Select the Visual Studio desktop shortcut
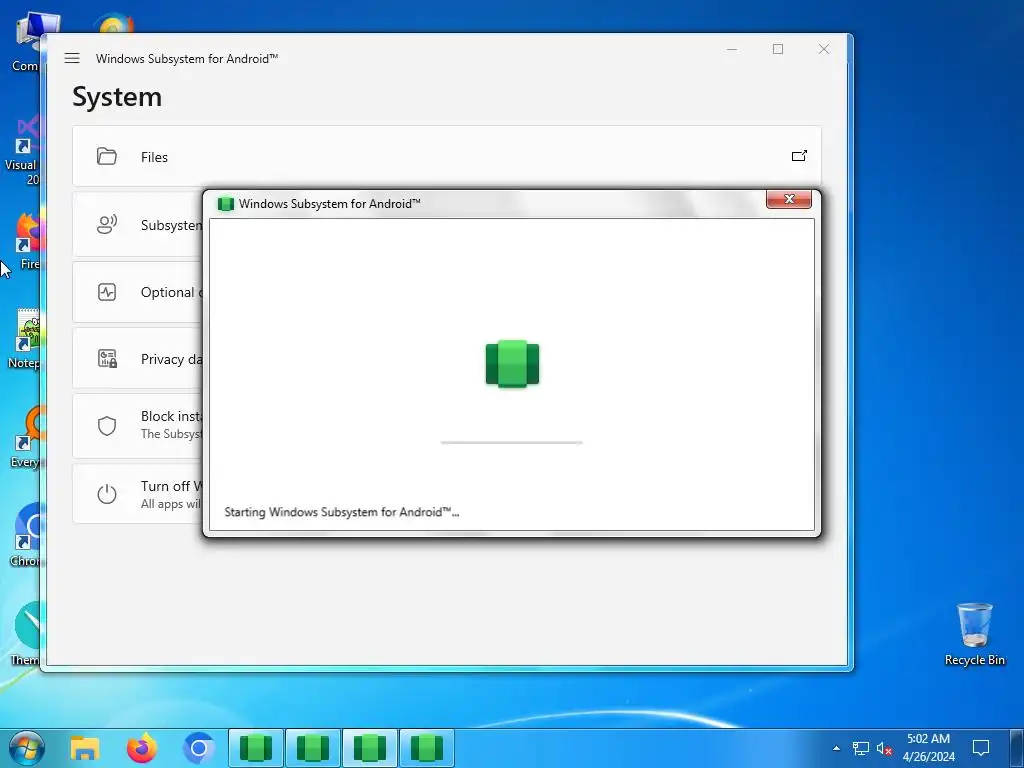Image resolution: width=1024 pixels, height=768 pixels. click(x=22, y=152)
